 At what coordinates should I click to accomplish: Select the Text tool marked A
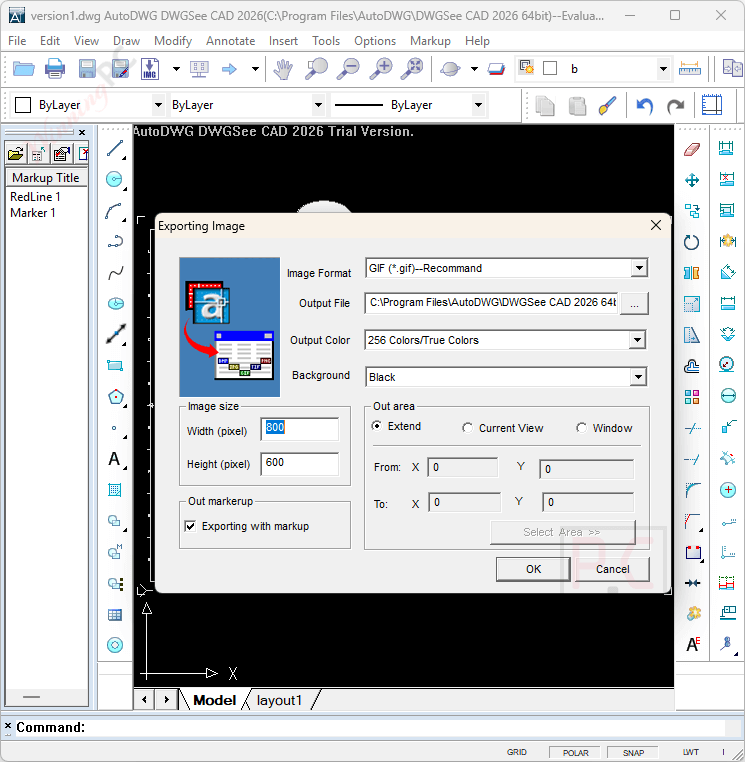coord(114,459)
